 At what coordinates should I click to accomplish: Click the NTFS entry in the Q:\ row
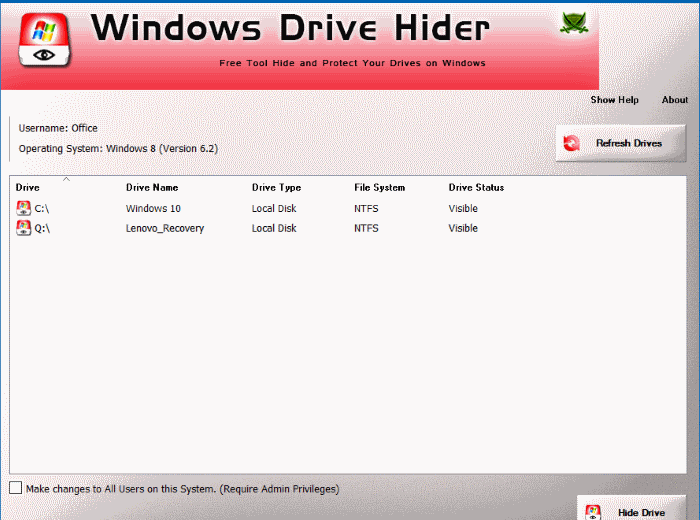(x=366, y=228)
